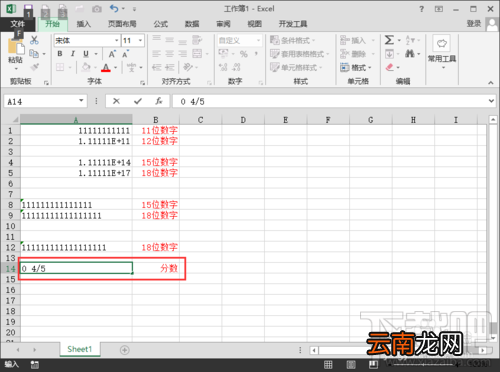This screenshot has width=500, height=372.
Task: Center text horizontally
Action: coord(169,54)
